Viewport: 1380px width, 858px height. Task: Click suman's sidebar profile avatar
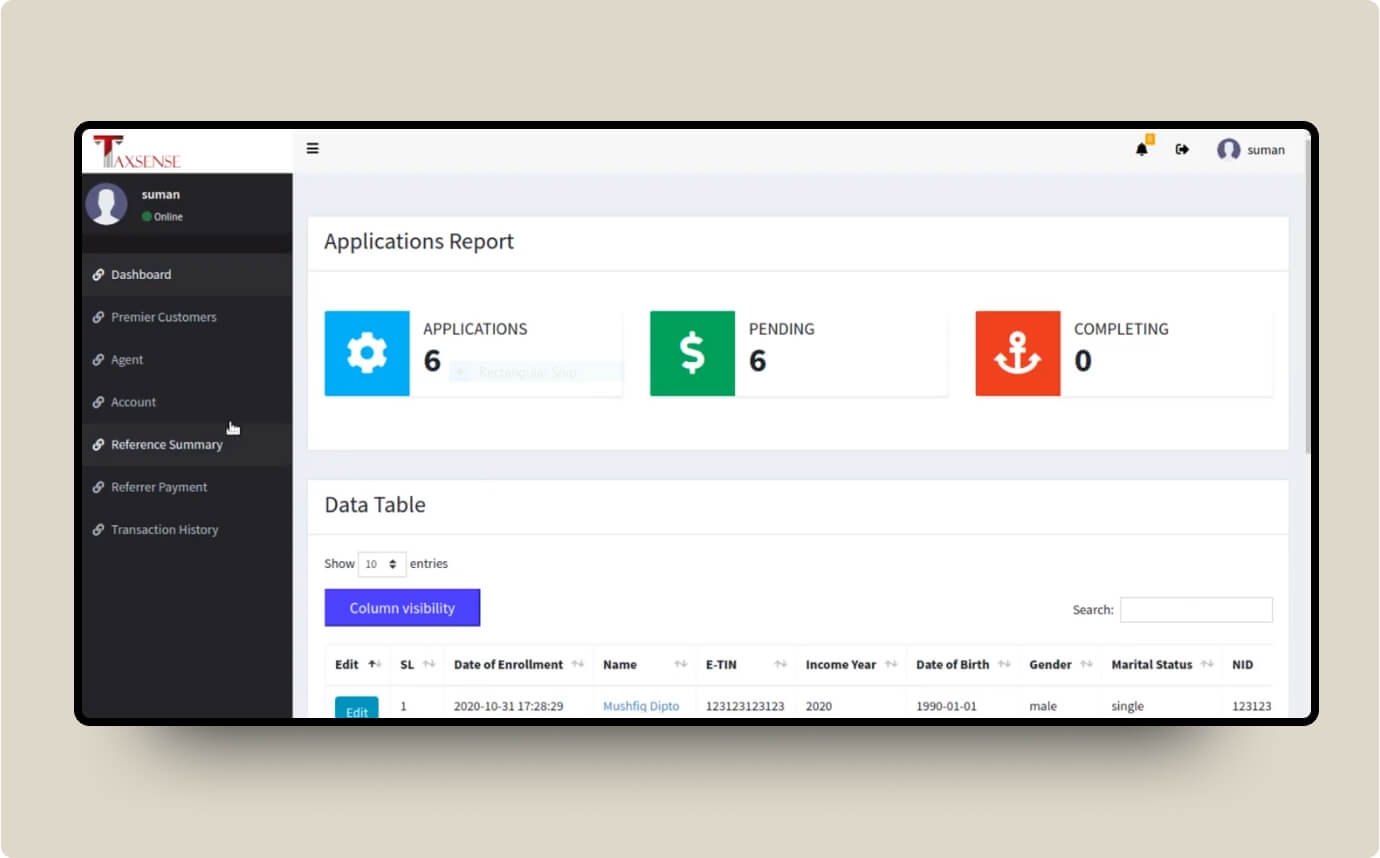pos(106,204)
